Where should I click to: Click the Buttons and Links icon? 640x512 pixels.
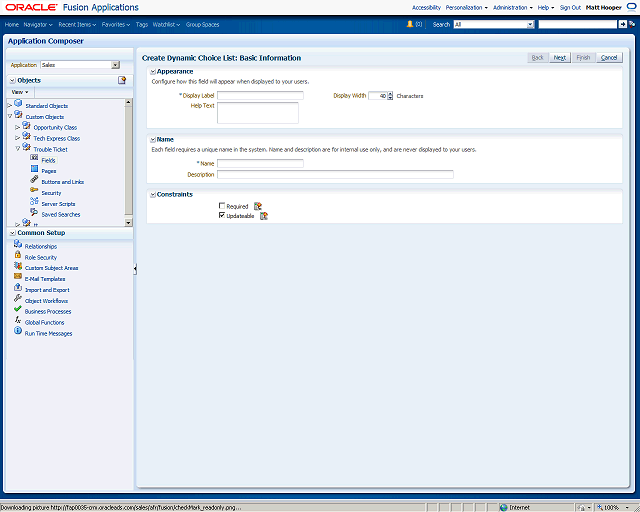[x=34, y=179]
